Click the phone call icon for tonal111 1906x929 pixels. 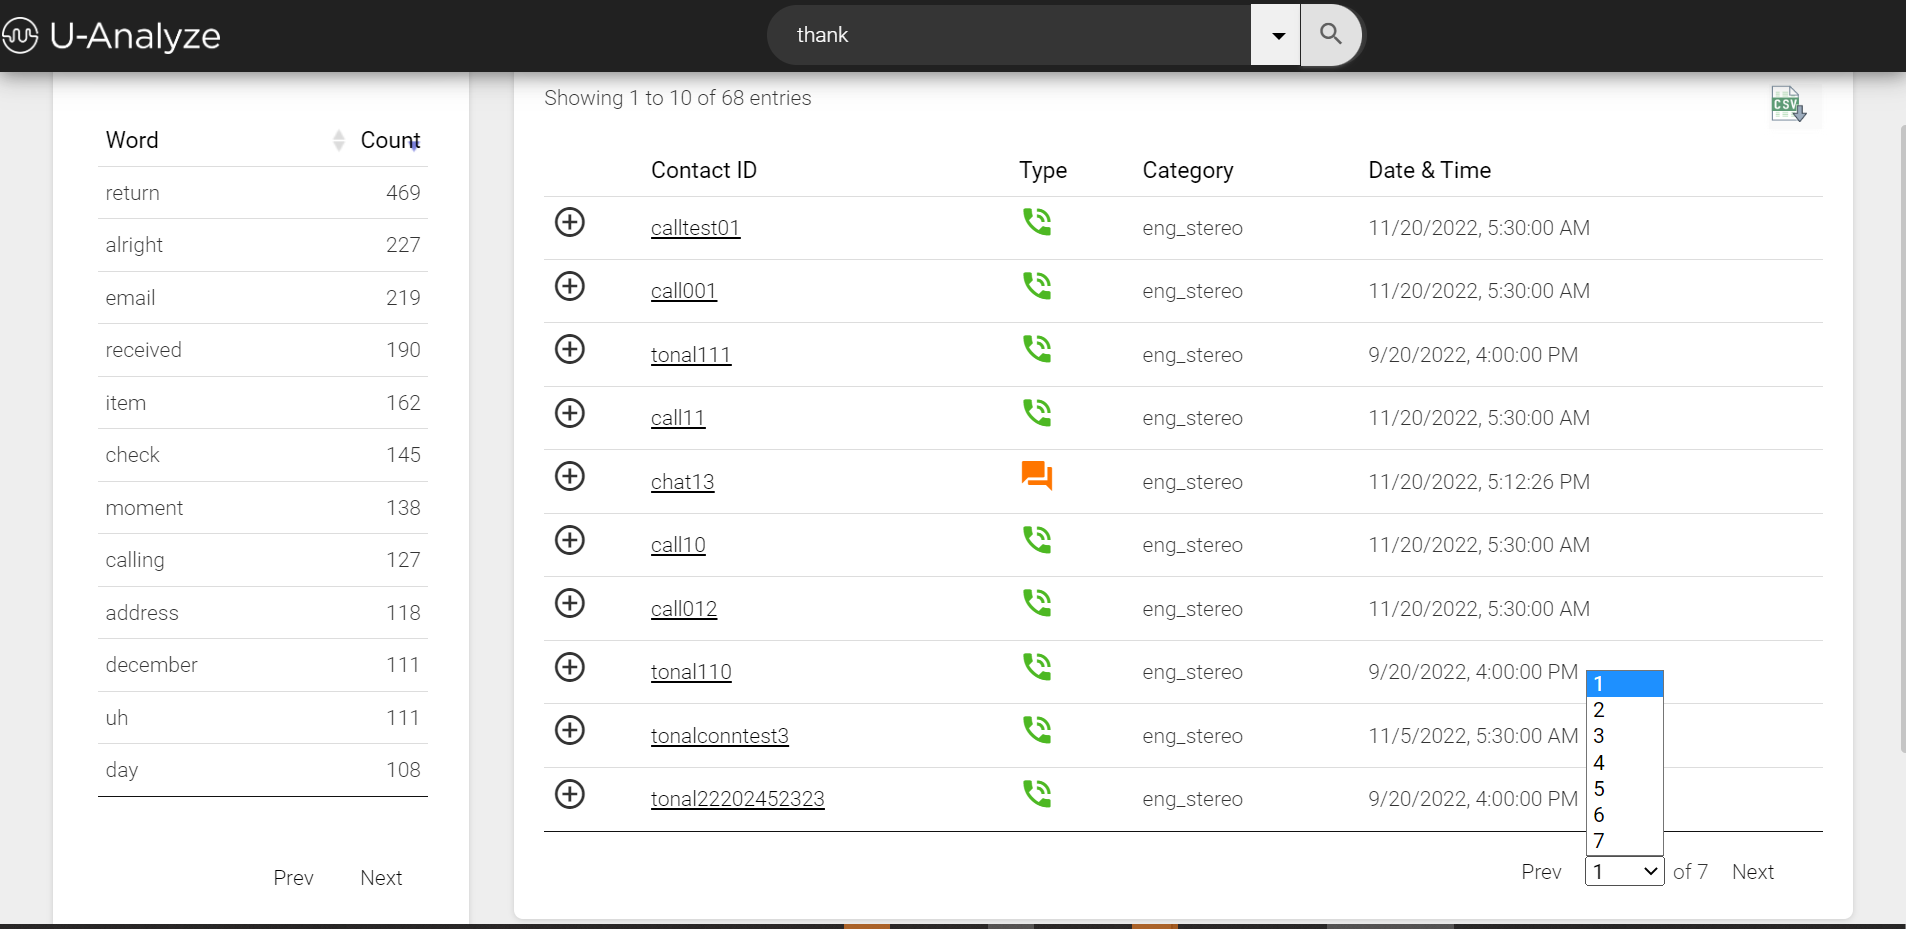pos(1037,348)
